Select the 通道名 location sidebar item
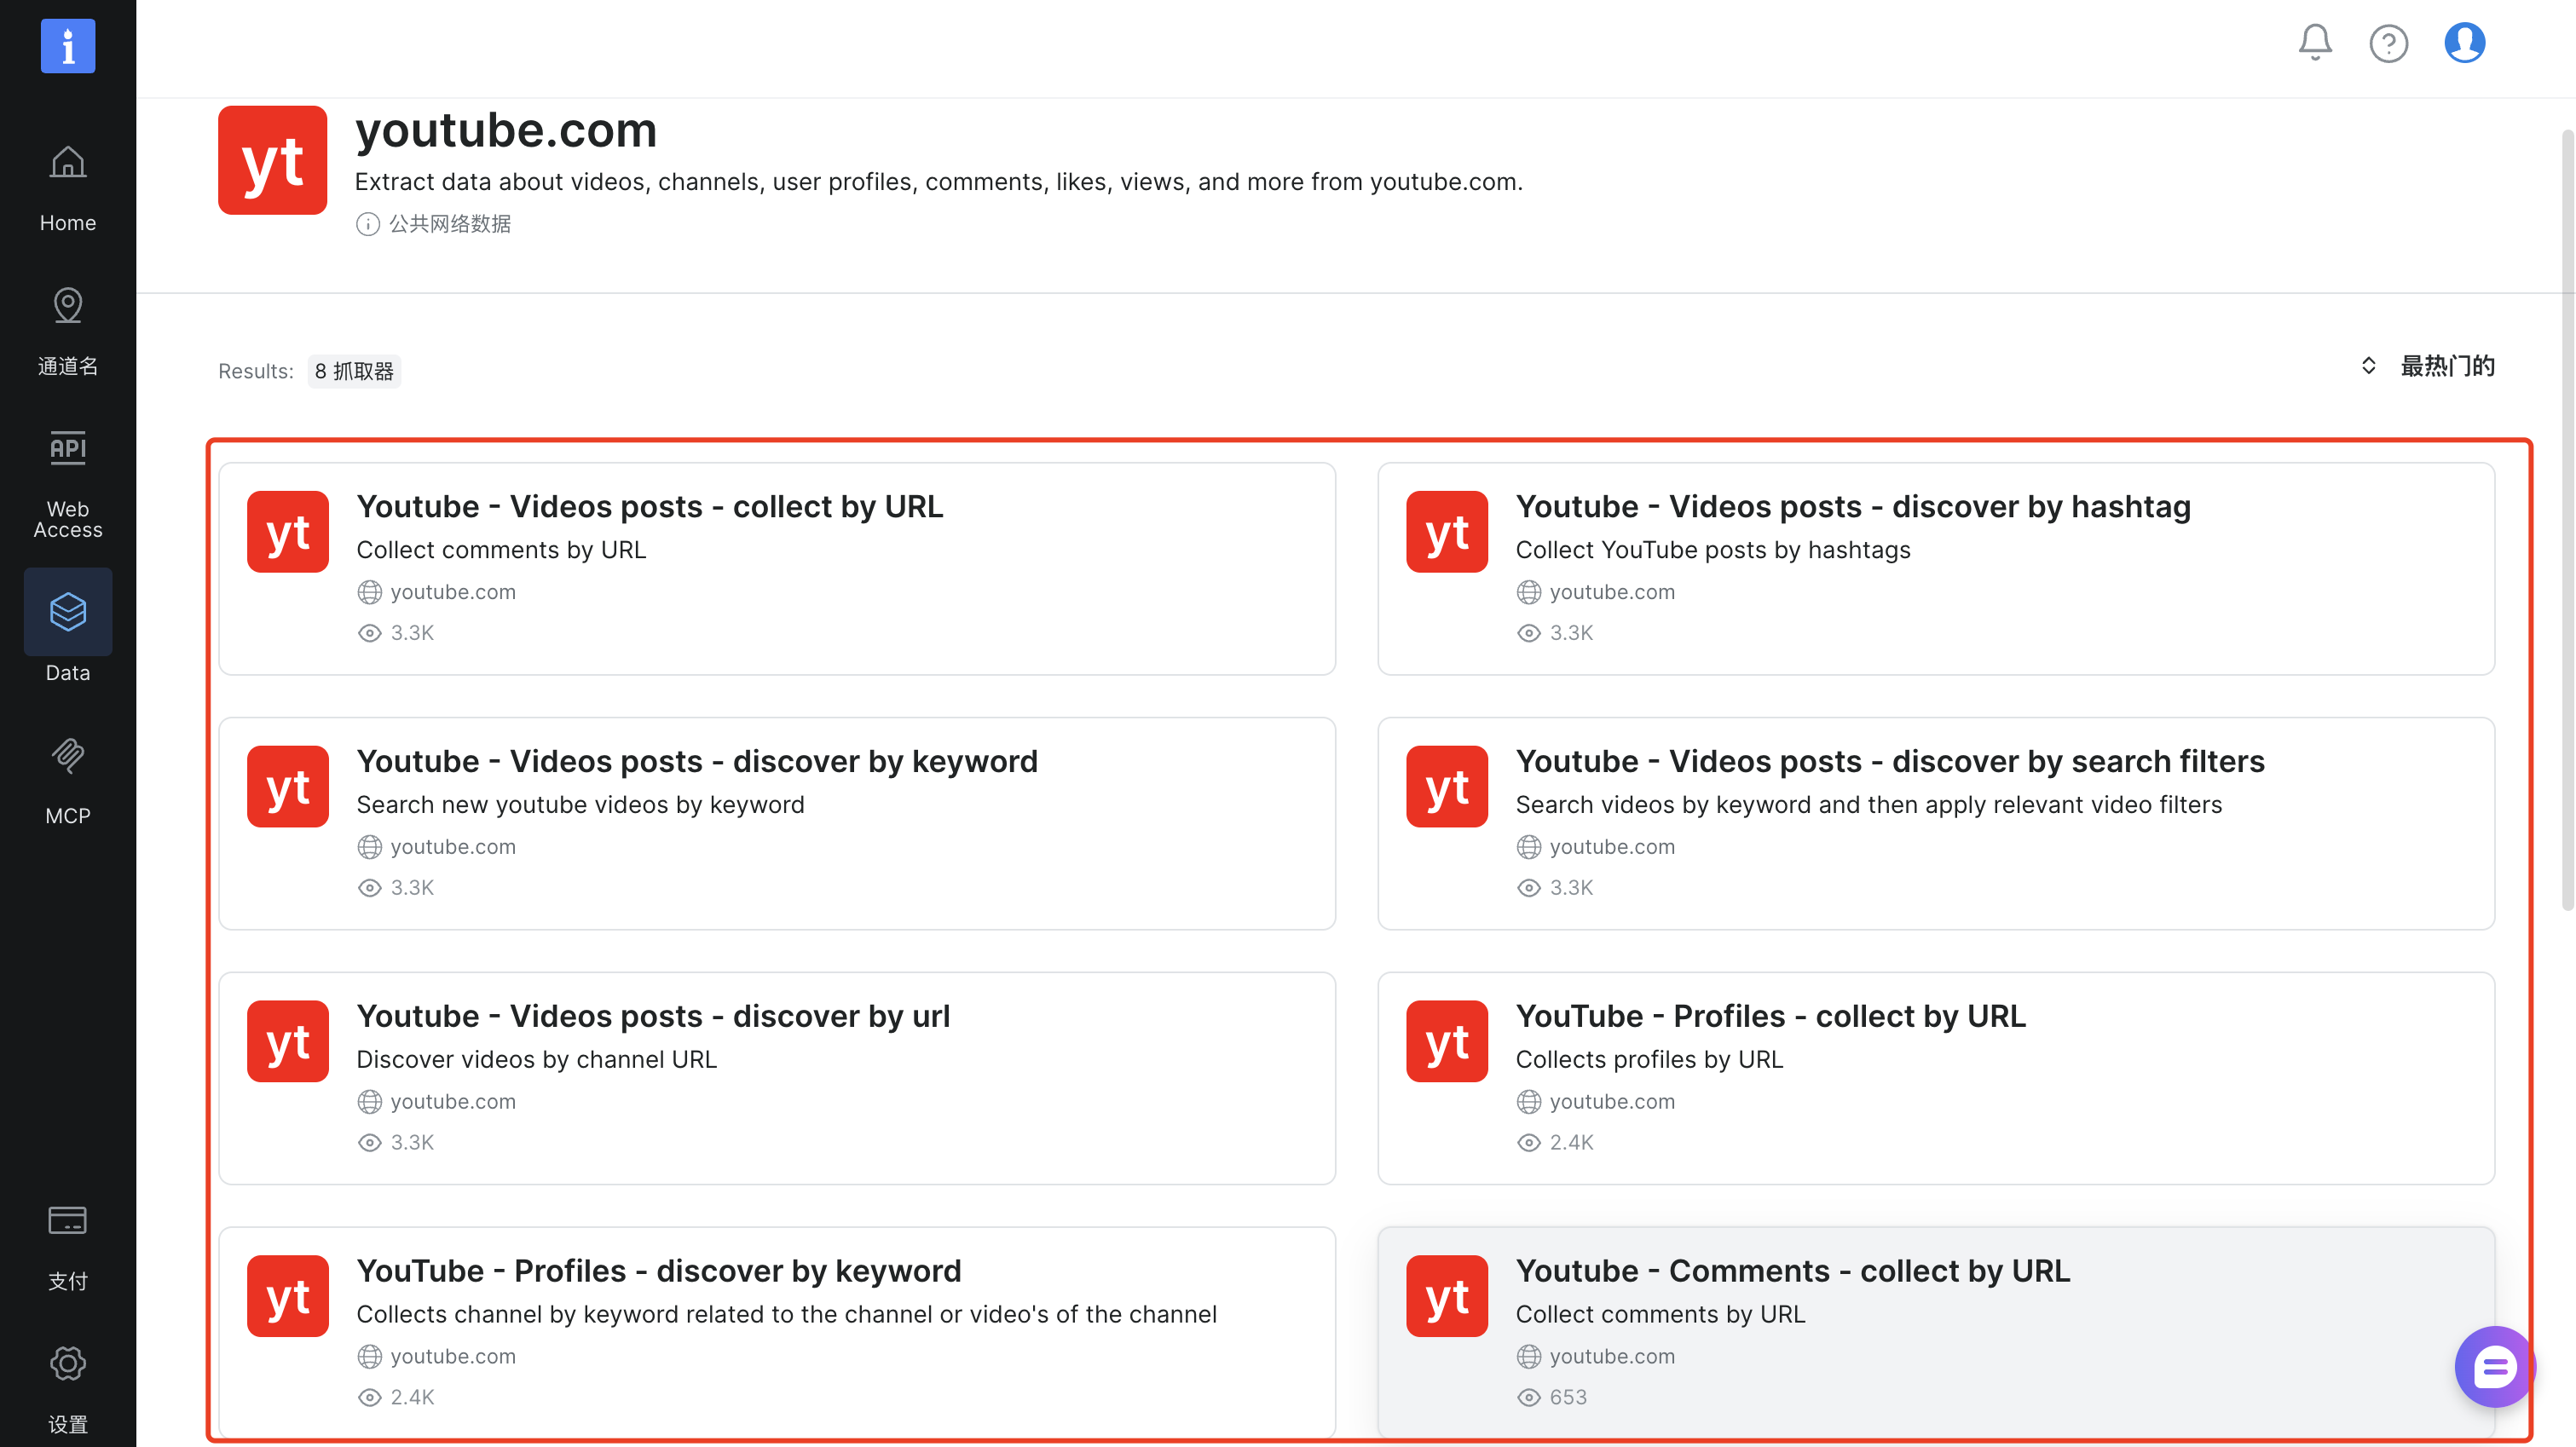This screenshot has height=1447, width=2576. (x=68, y=330)
